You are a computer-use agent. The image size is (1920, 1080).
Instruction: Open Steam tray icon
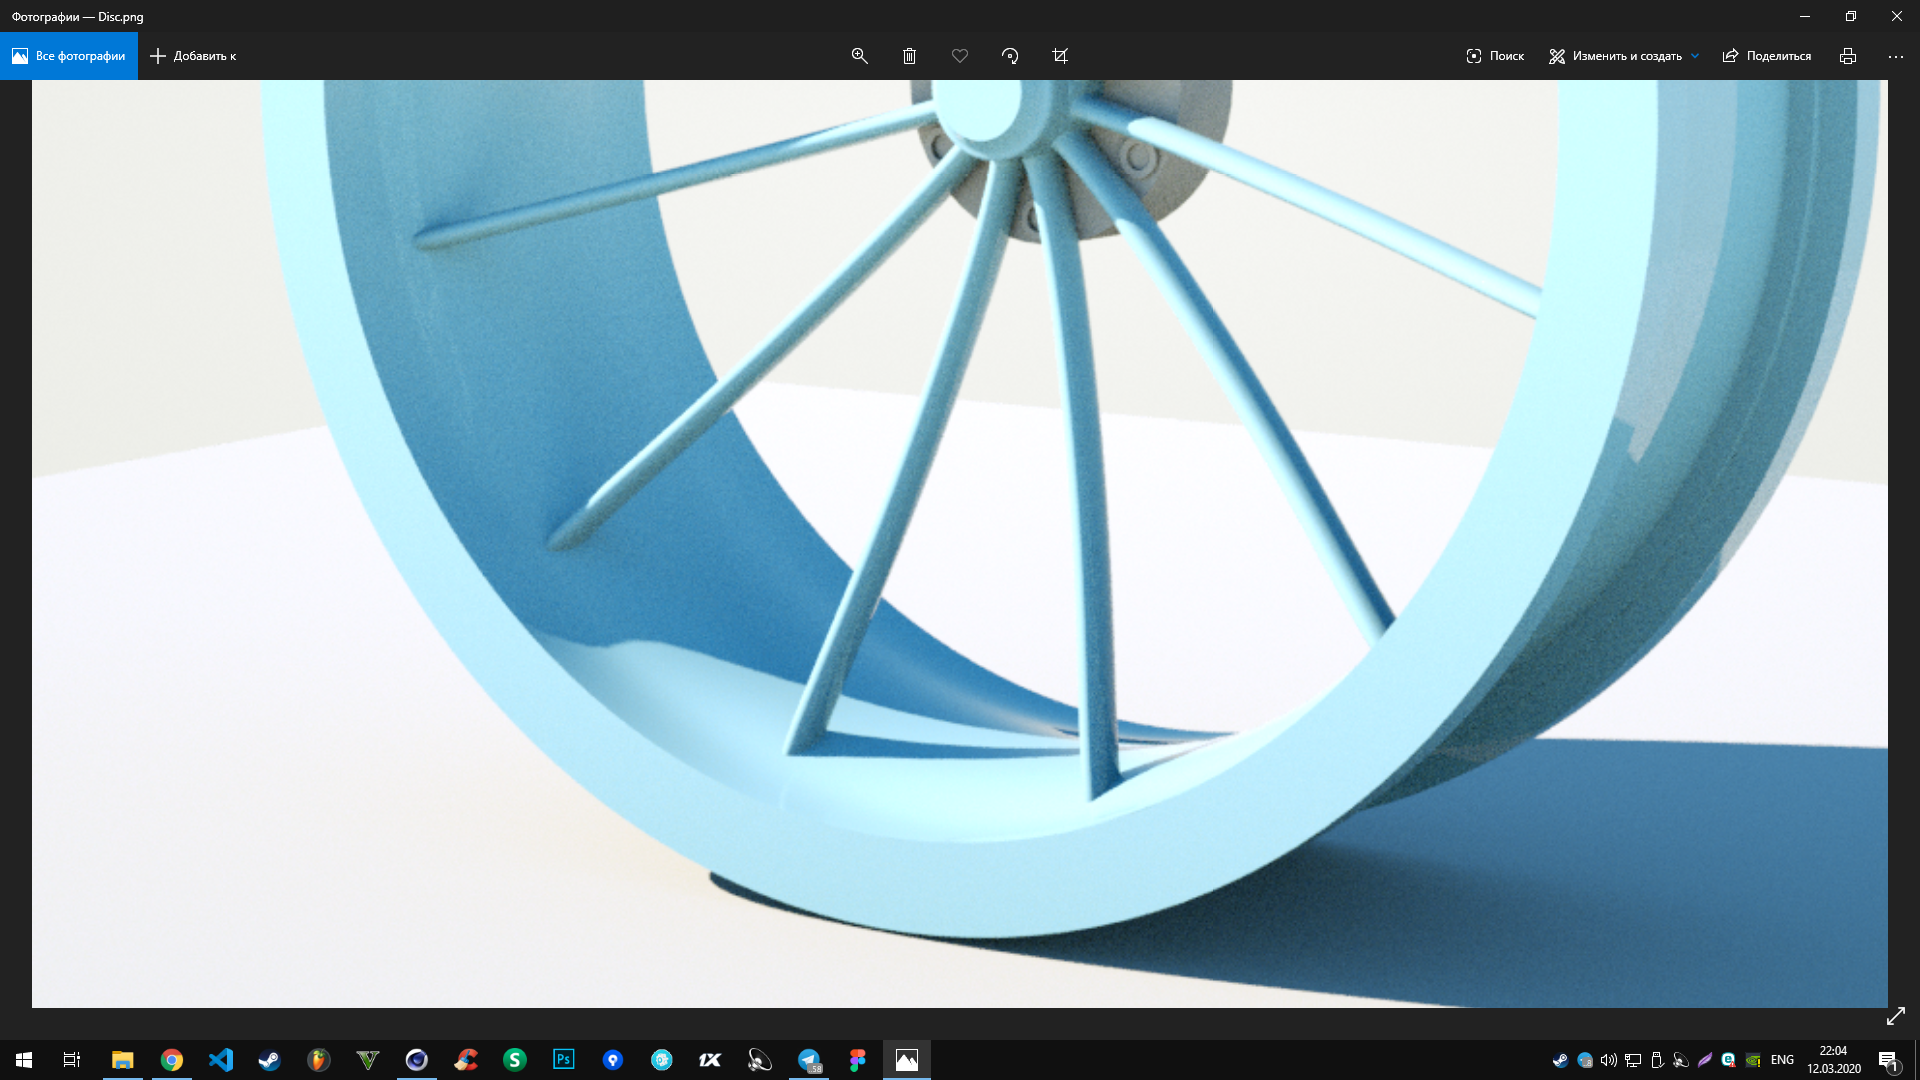point(1560,1060)
